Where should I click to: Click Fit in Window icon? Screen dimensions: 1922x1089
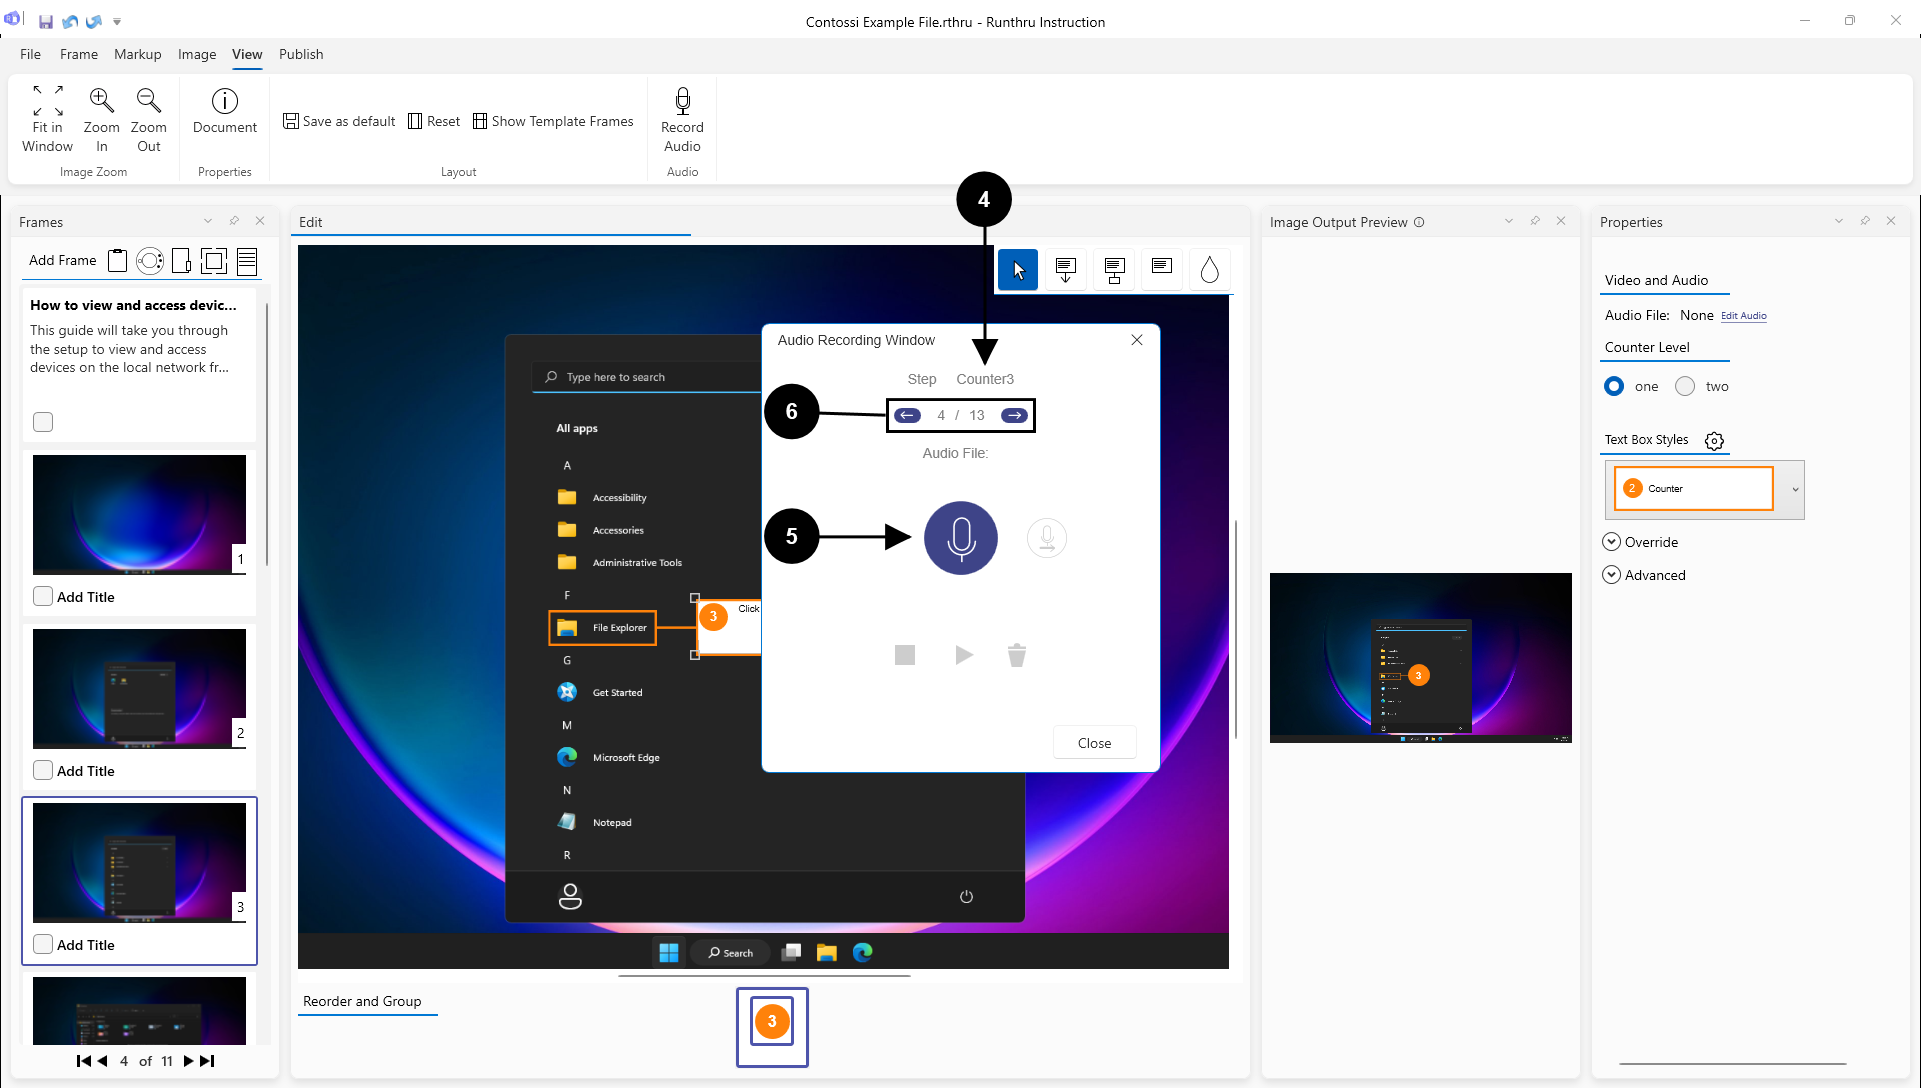point(47,100)
